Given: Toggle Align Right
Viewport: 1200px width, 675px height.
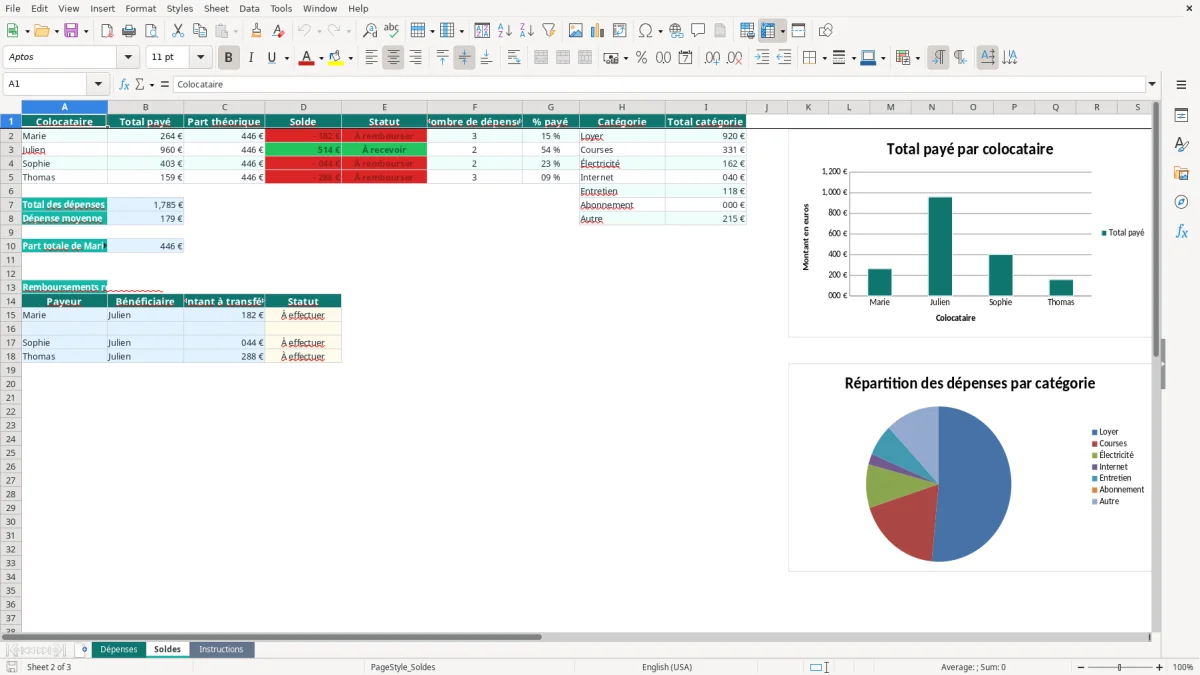Looking at the screenshot, I should (415, 58).
